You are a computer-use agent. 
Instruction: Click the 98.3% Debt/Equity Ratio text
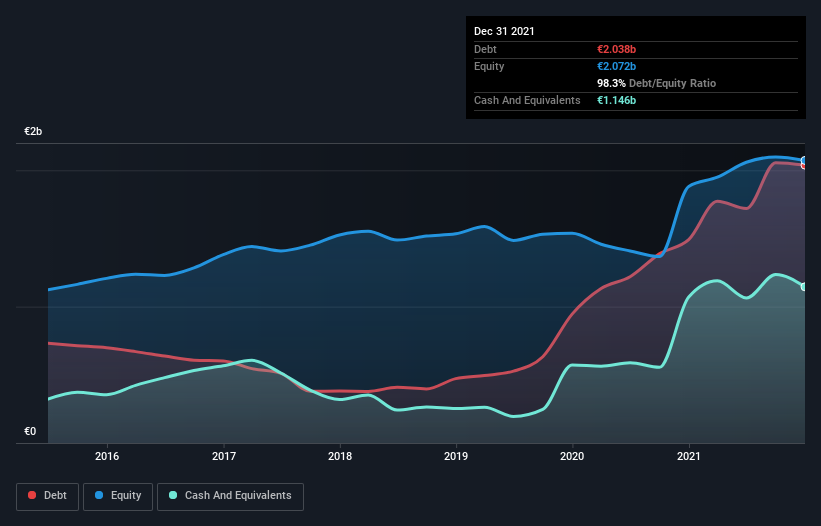[656, 83]
